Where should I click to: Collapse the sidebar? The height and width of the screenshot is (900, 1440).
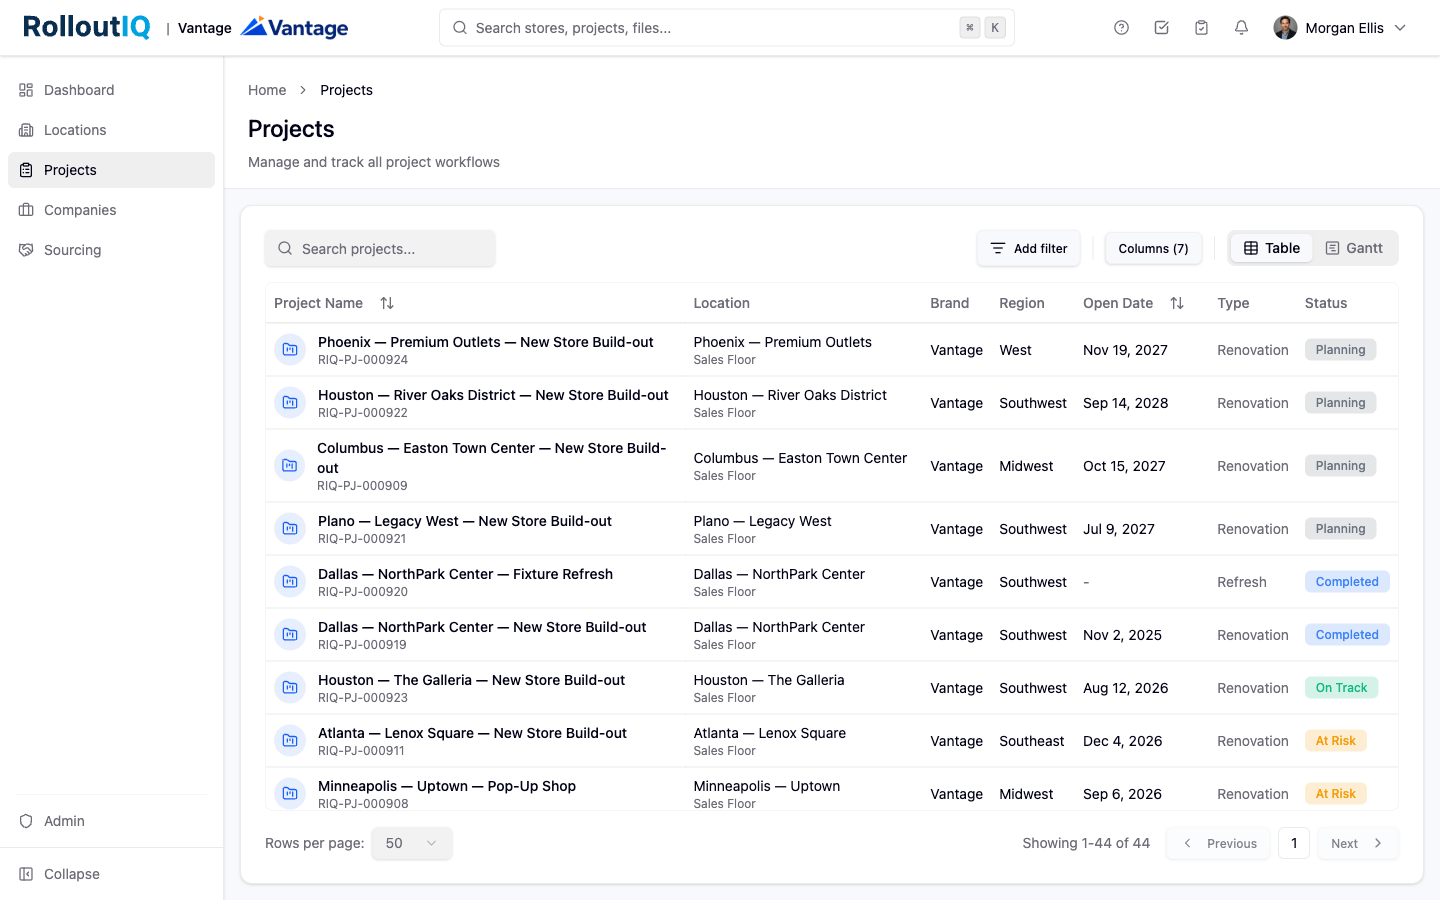pyautogui.click(x=111, y=874)
